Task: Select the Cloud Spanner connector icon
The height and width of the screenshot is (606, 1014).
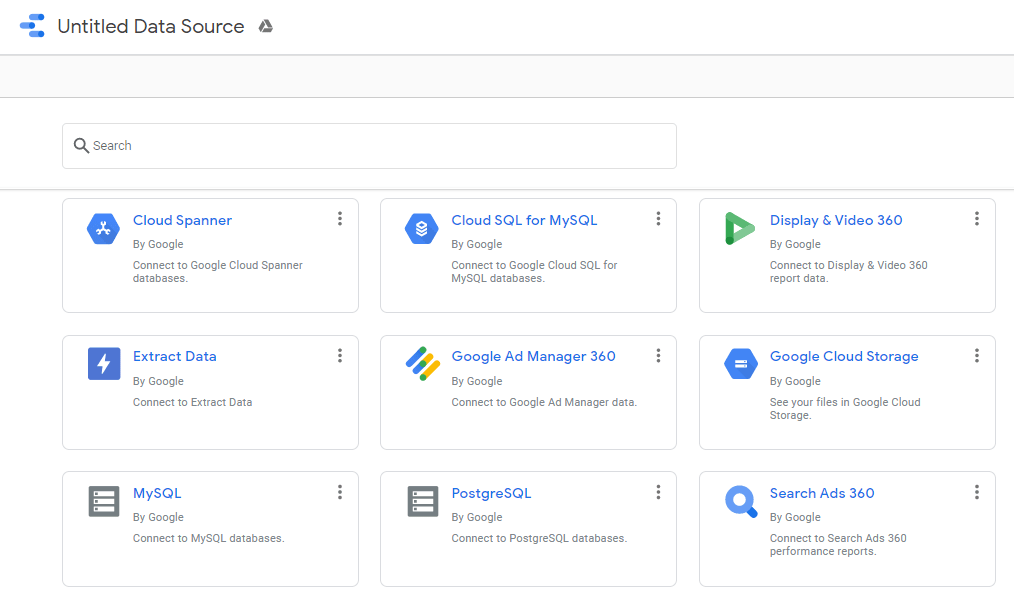Action: tap(104, 228)
